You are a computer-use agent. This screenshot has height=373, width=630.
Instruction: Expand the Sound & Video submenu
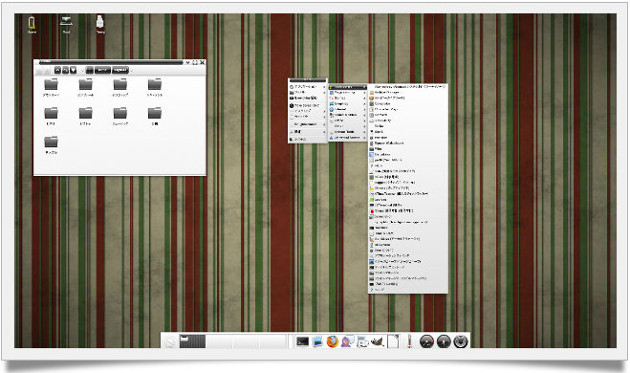(348, 115)
